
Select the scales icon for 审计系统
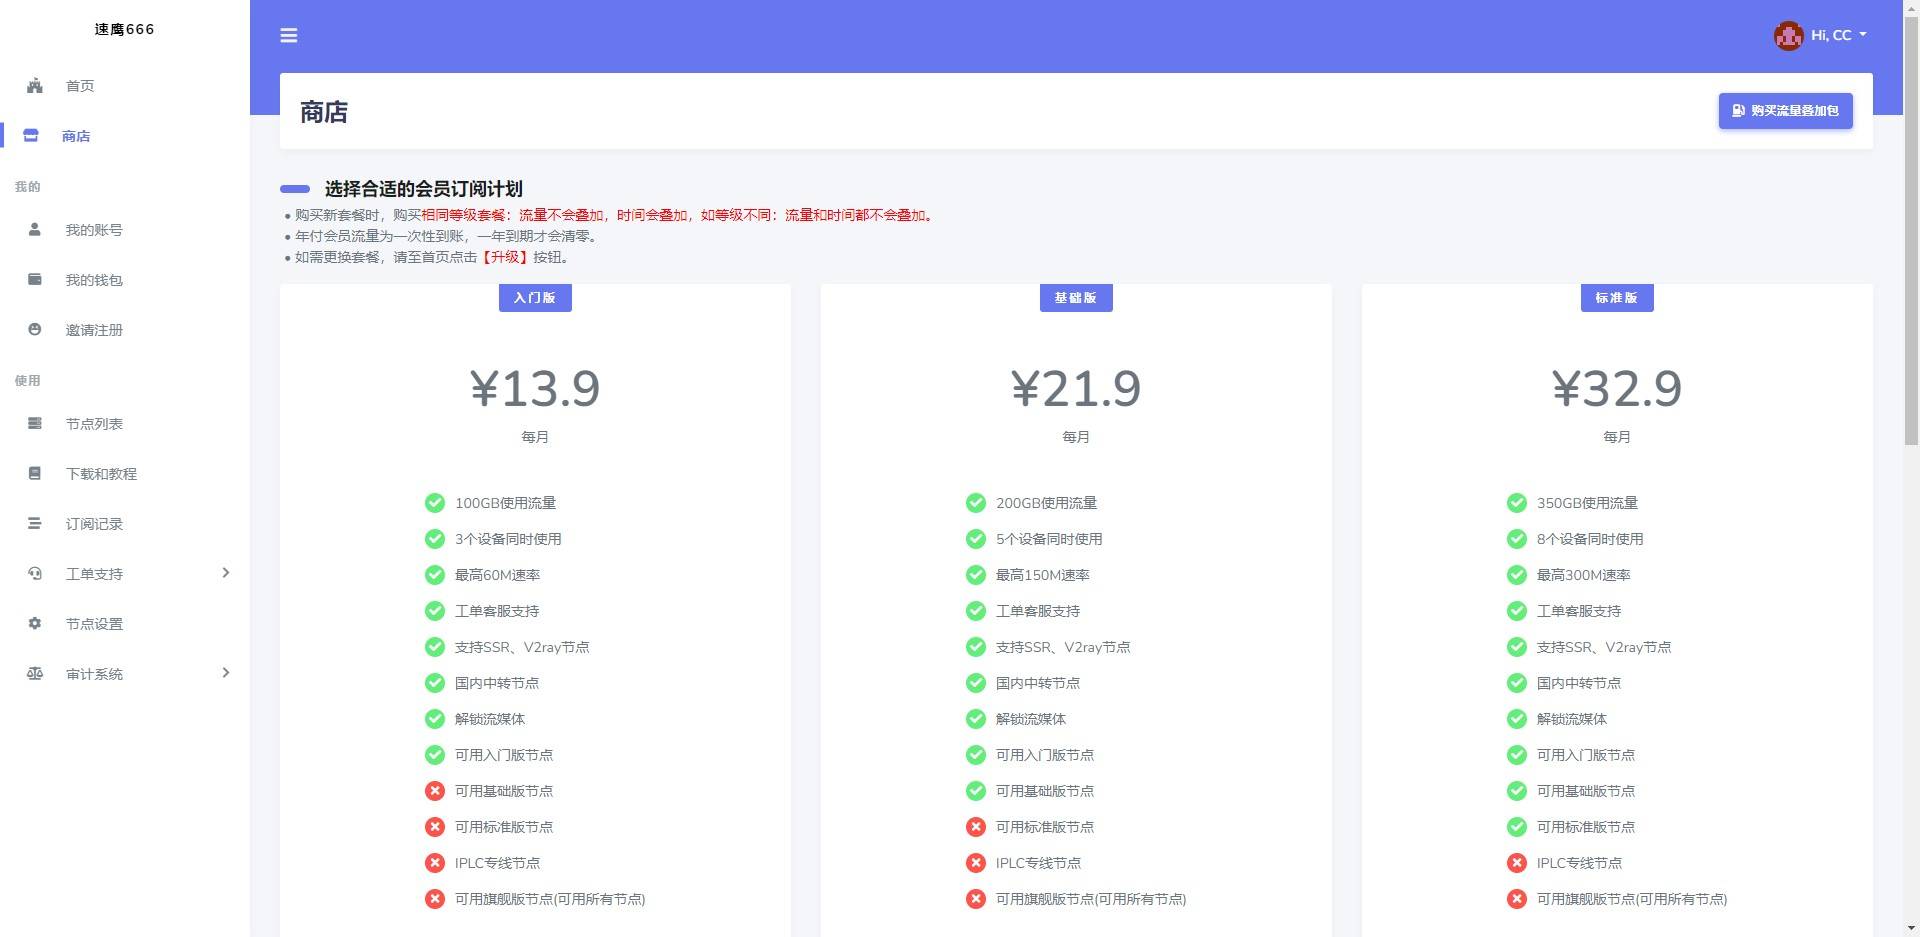pos(35,673)
